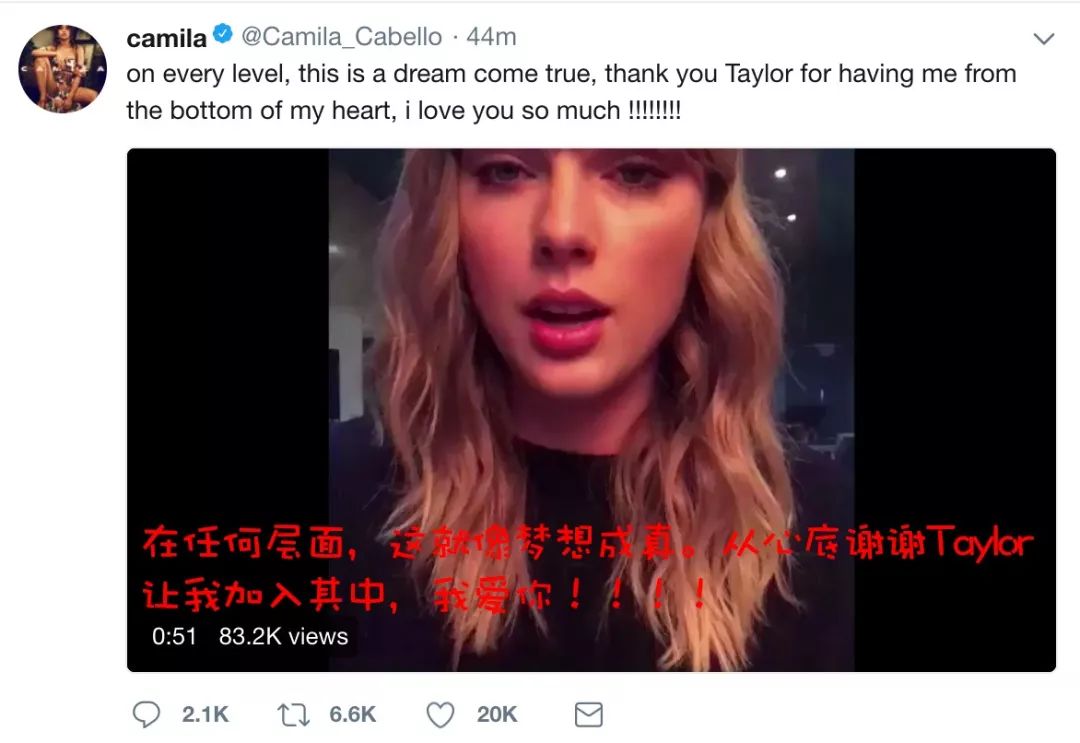Open the 44m timestamp link
Image resolution: width=1080 pixels, height=743 pixels.
click(x=491, y=36)
